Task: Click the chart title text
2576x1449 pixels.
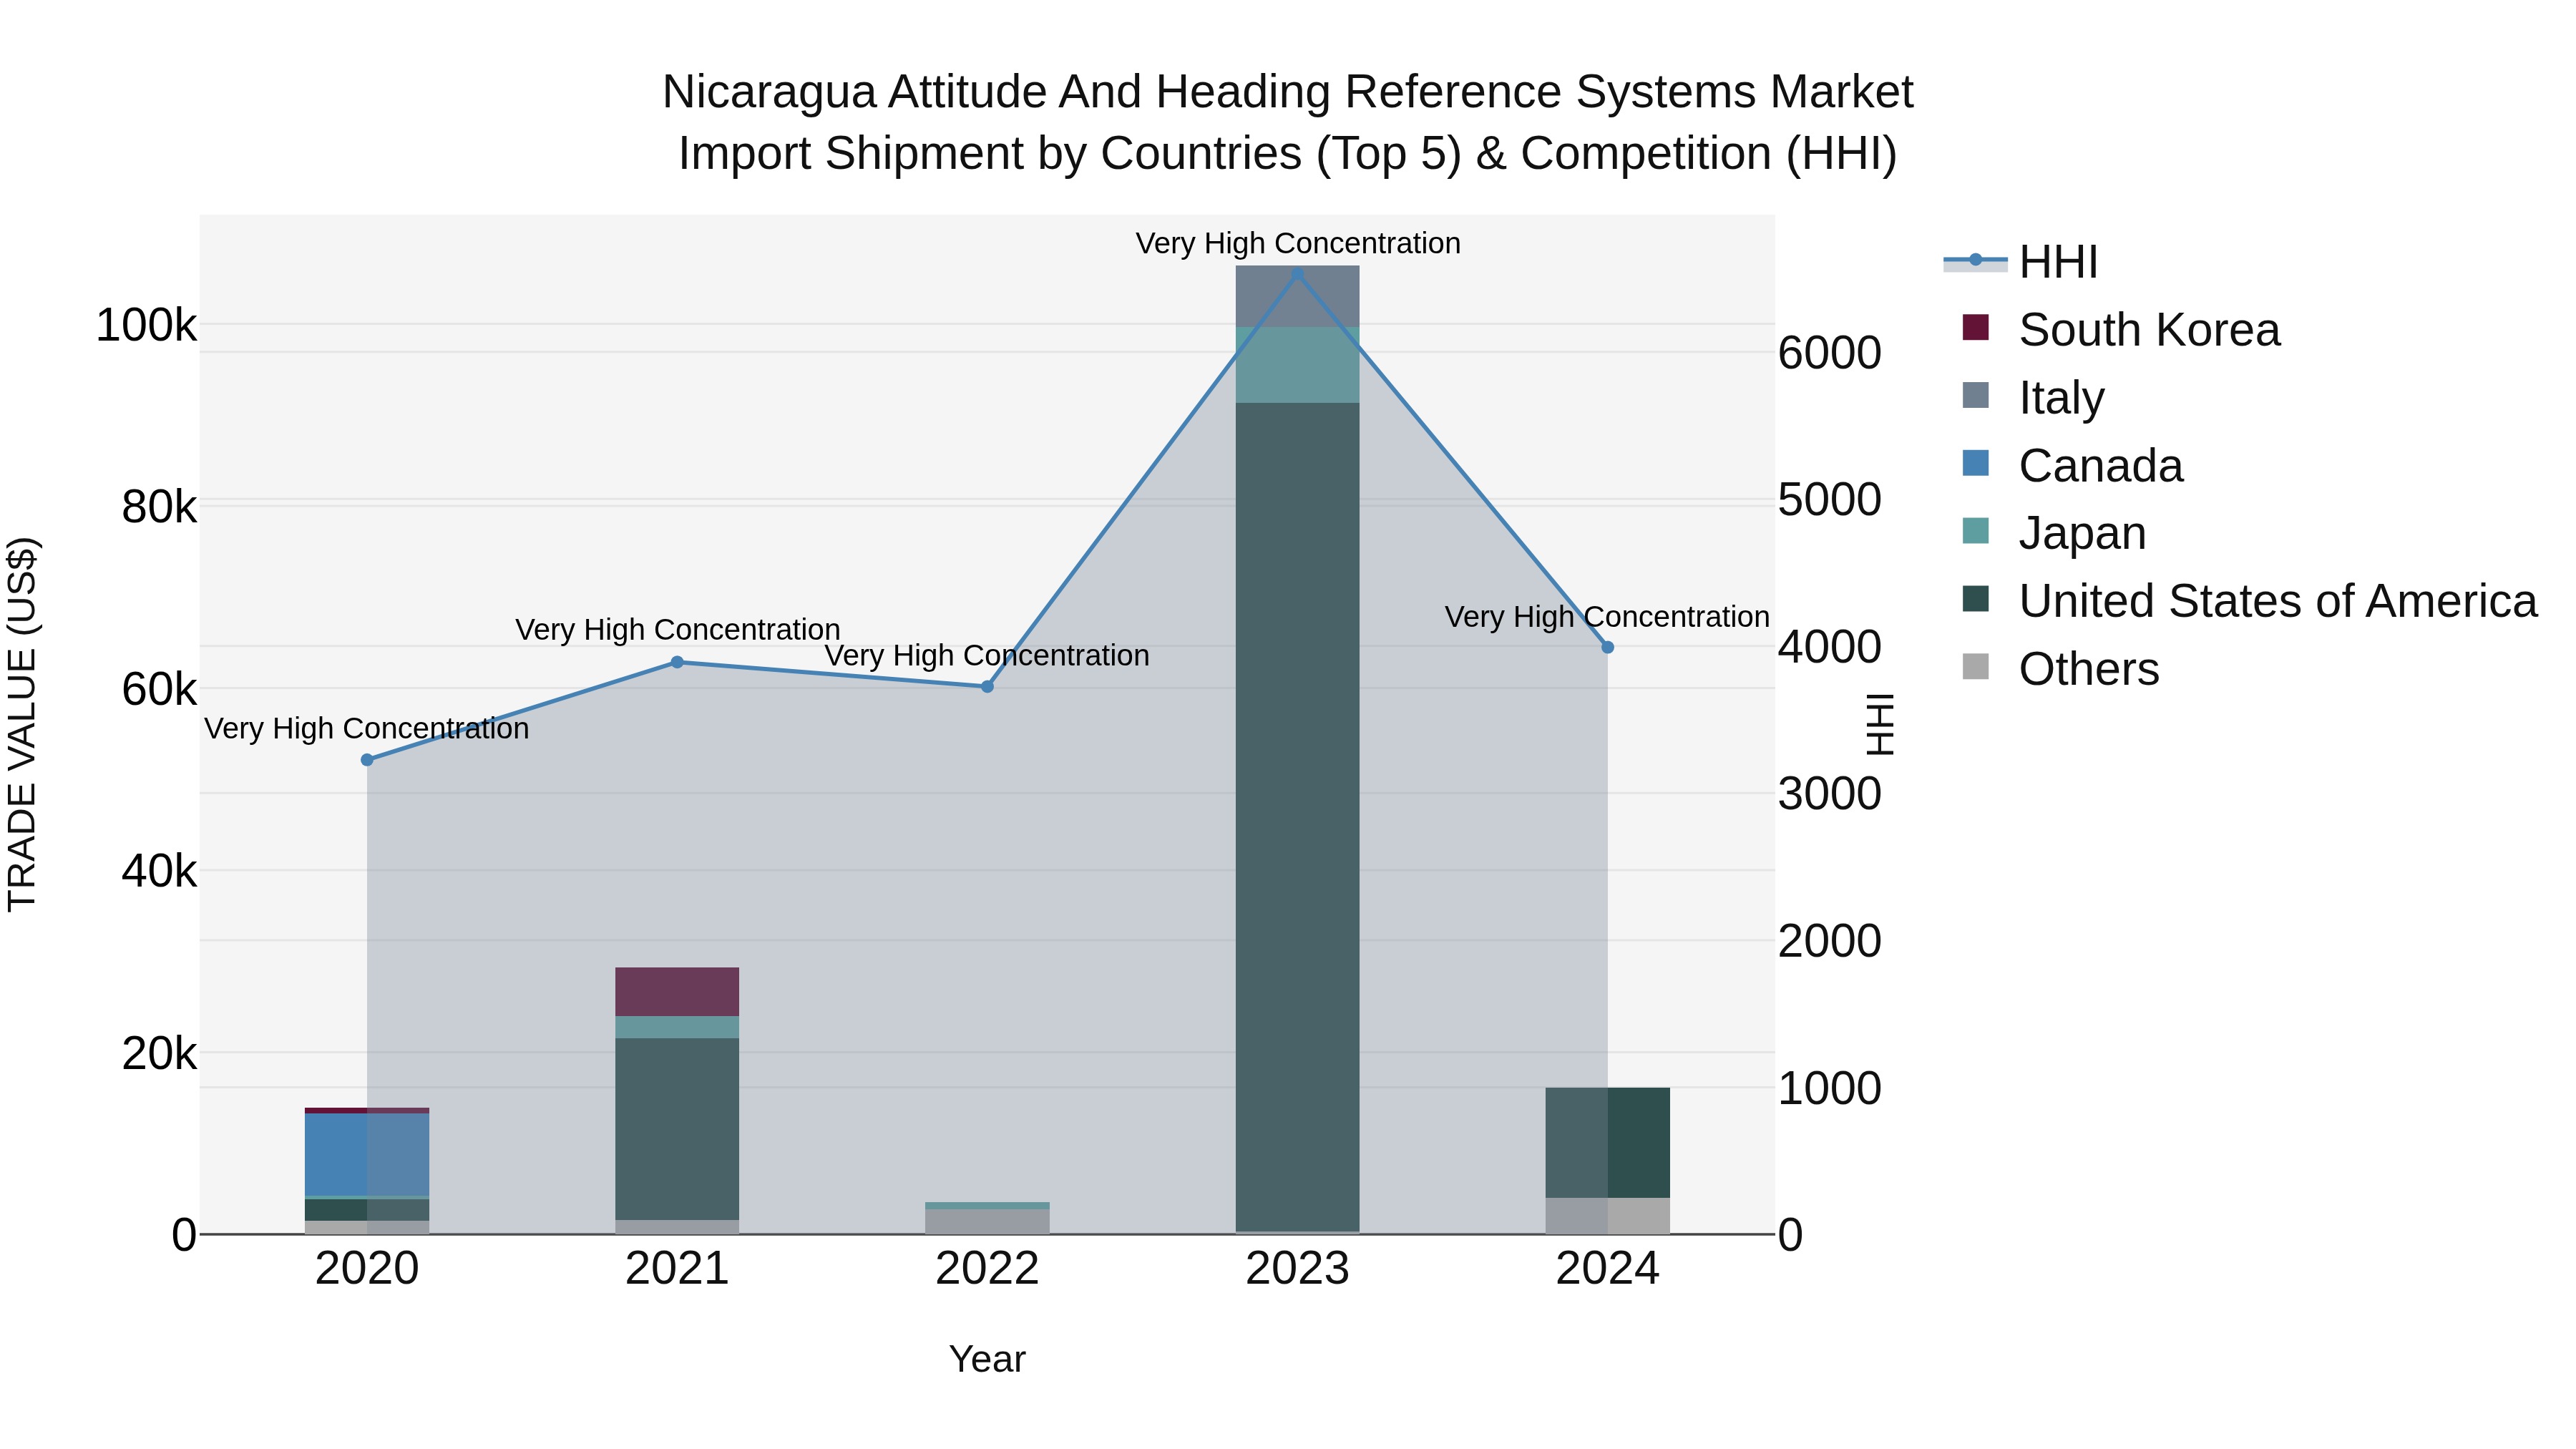Action: pos(1288,123)
